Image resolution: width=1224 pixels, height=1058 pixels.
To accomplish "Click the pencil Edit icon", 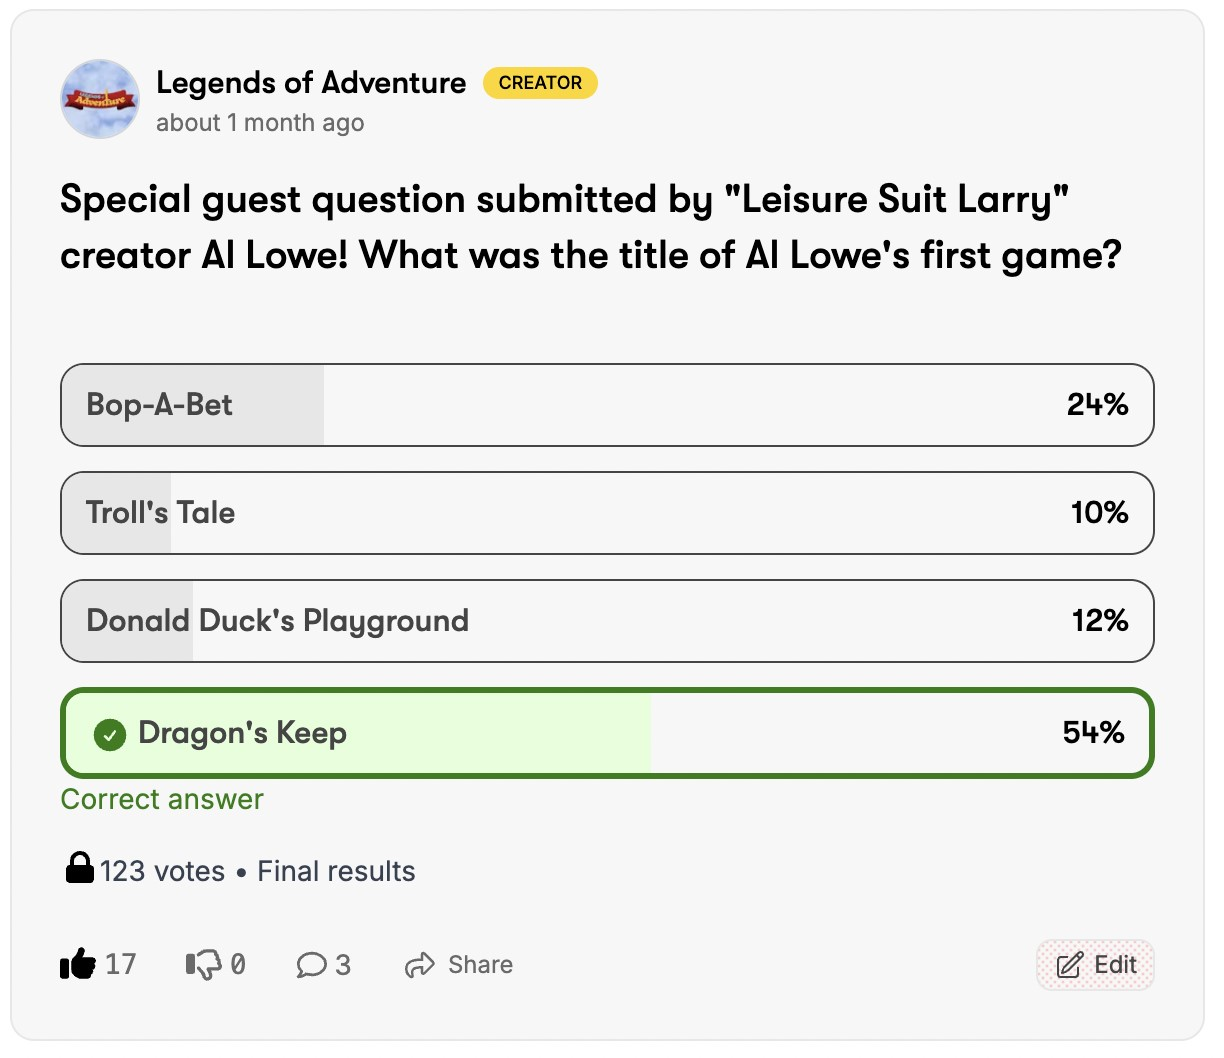I will (1070, 965).
